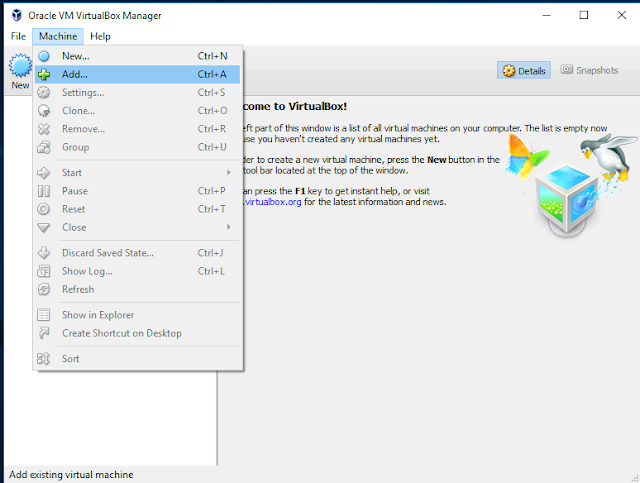Click the Discard Saved State arrow icon
640x483 pixels.
(44, 253)
